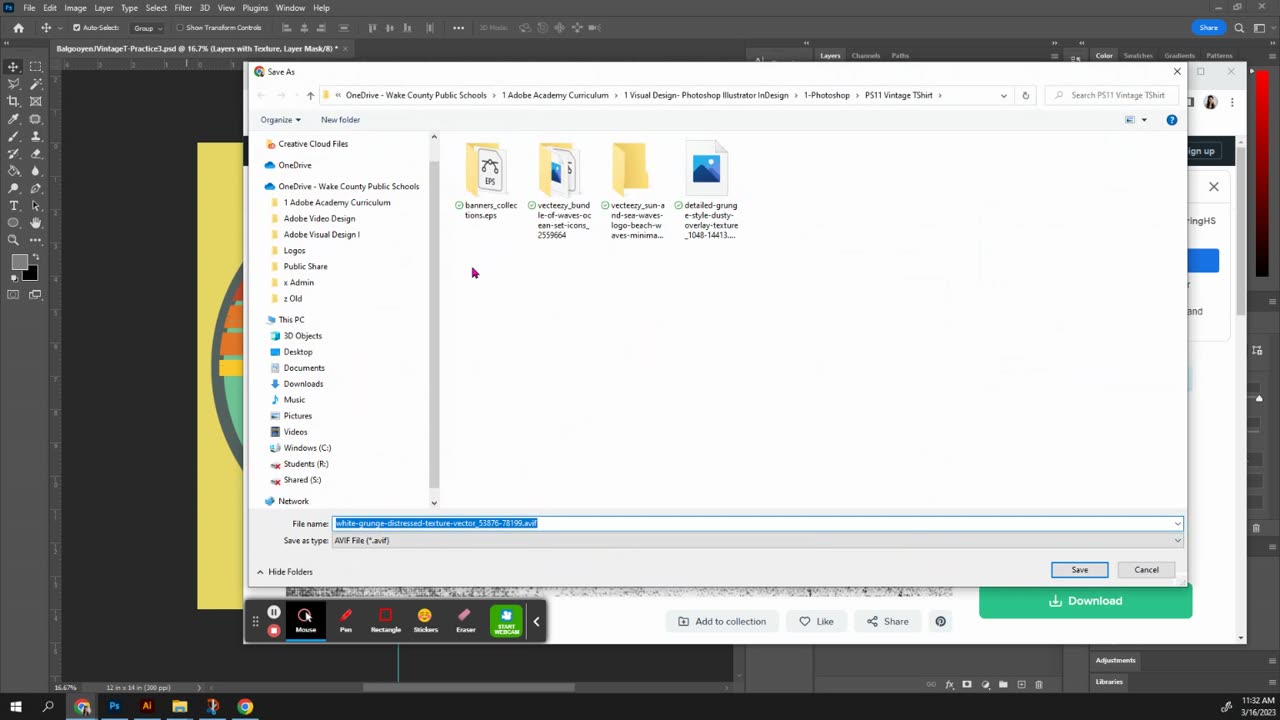Open Save As dialog help icon
This screenshot has height=720, width=1280.
click(x=1171, y=120)
